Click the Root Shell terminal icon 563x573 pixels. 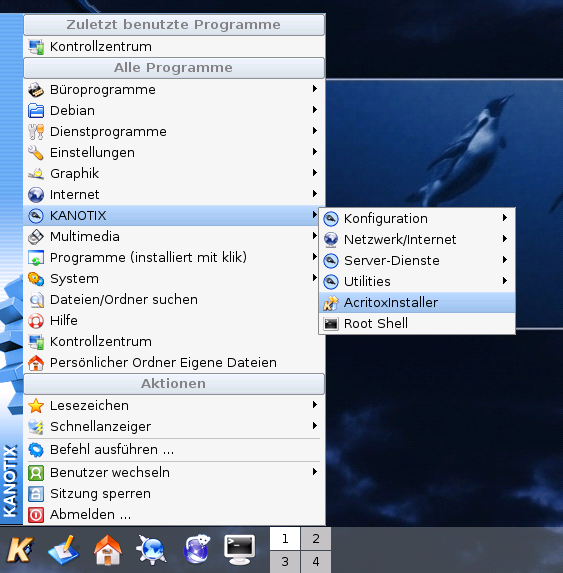[331, 324]
